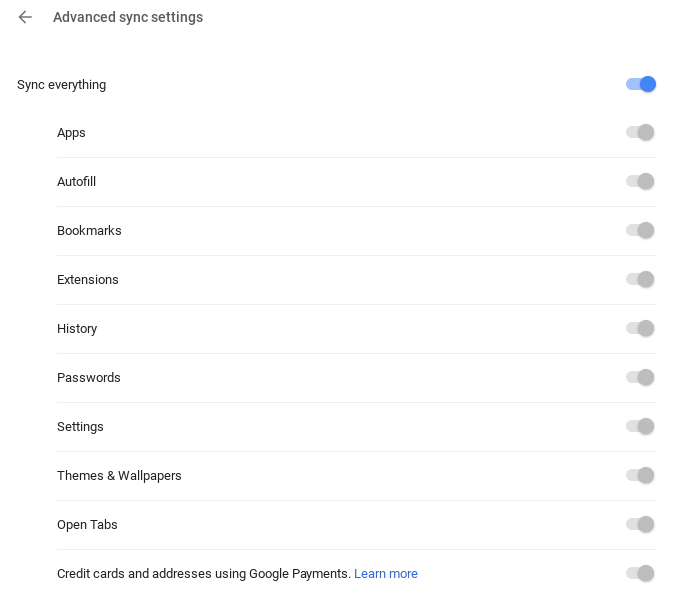Toggle the Autofill sync switch
Viewport: 673px width, 596px height.
pos(640,181)
